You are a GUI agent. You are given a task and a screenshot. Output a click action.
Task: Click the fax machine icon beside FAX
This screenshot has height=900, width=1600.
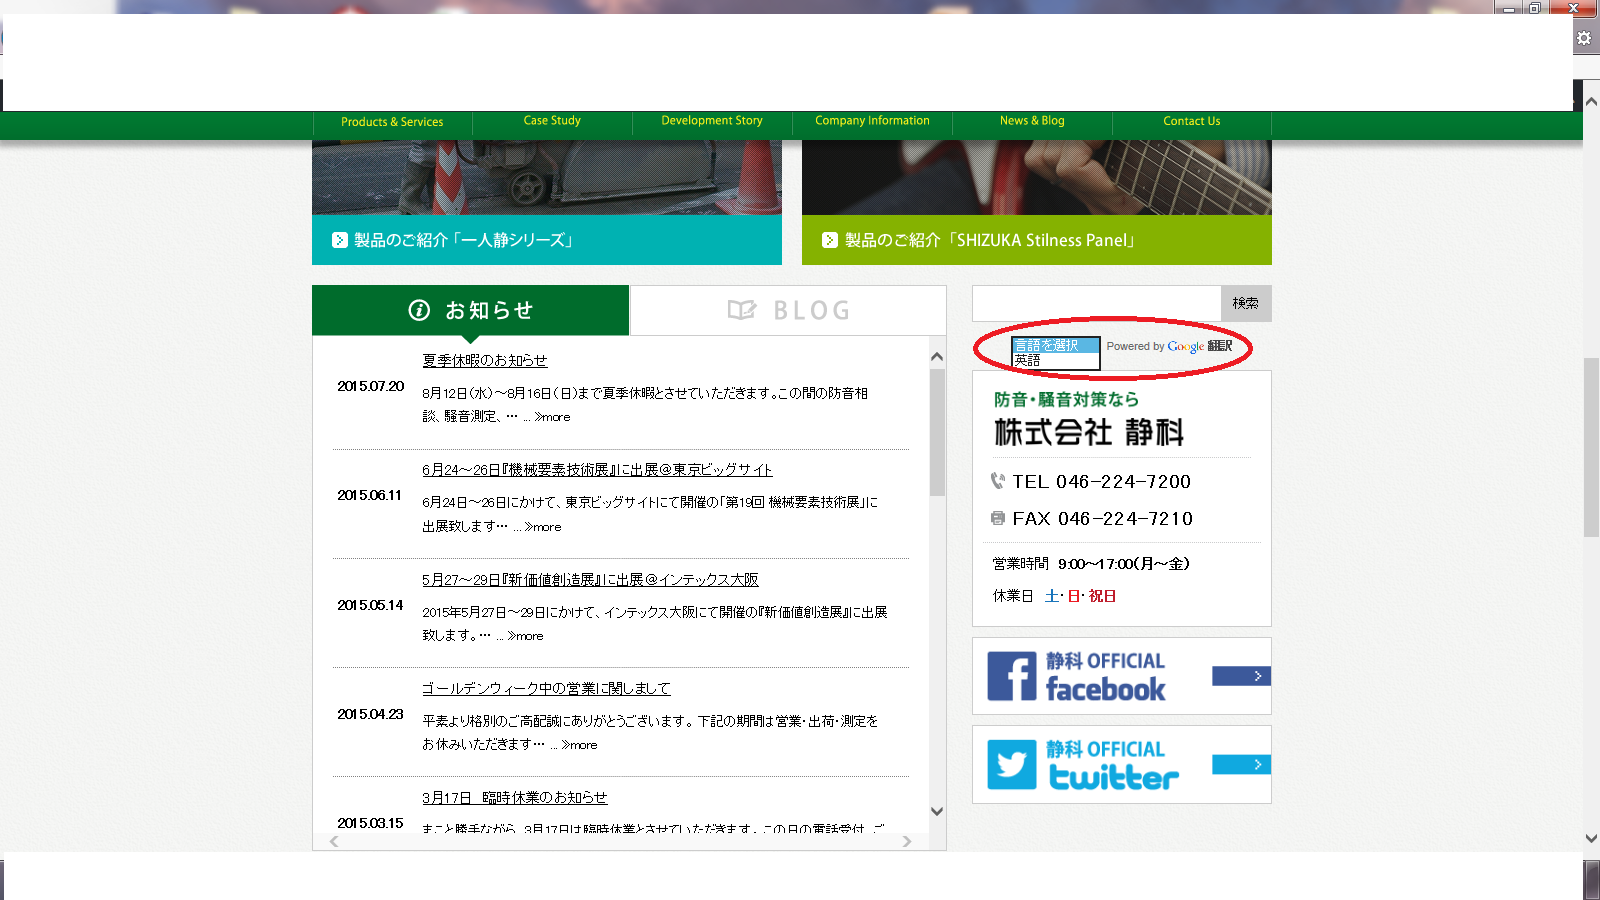click(997, 518)
